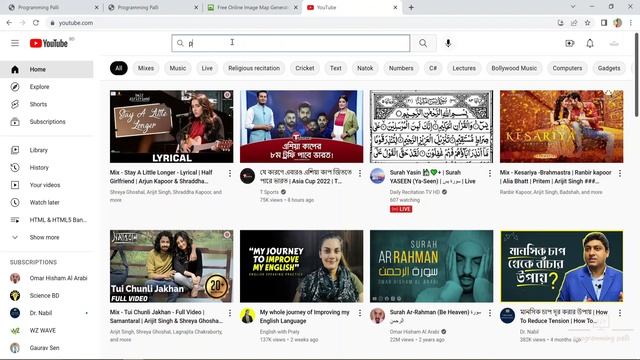Open My Journey To Improve My English thumbnail
The height and width of the screenshot is (360, 640).
[301, 266]
